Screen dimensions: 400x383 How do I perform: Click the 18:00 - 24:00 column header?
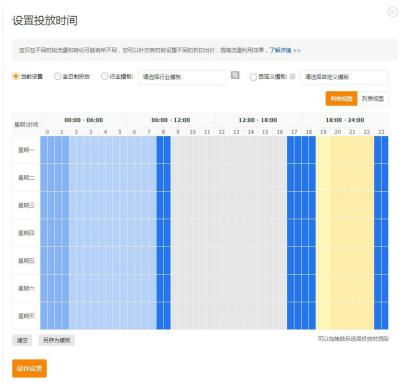pos(345,120)
